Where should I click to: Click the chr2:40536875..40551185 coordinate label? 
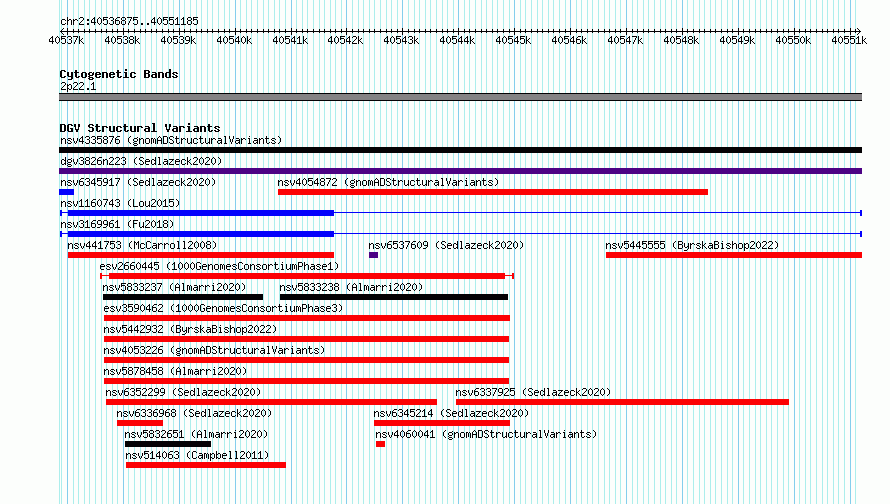(129, 22)
